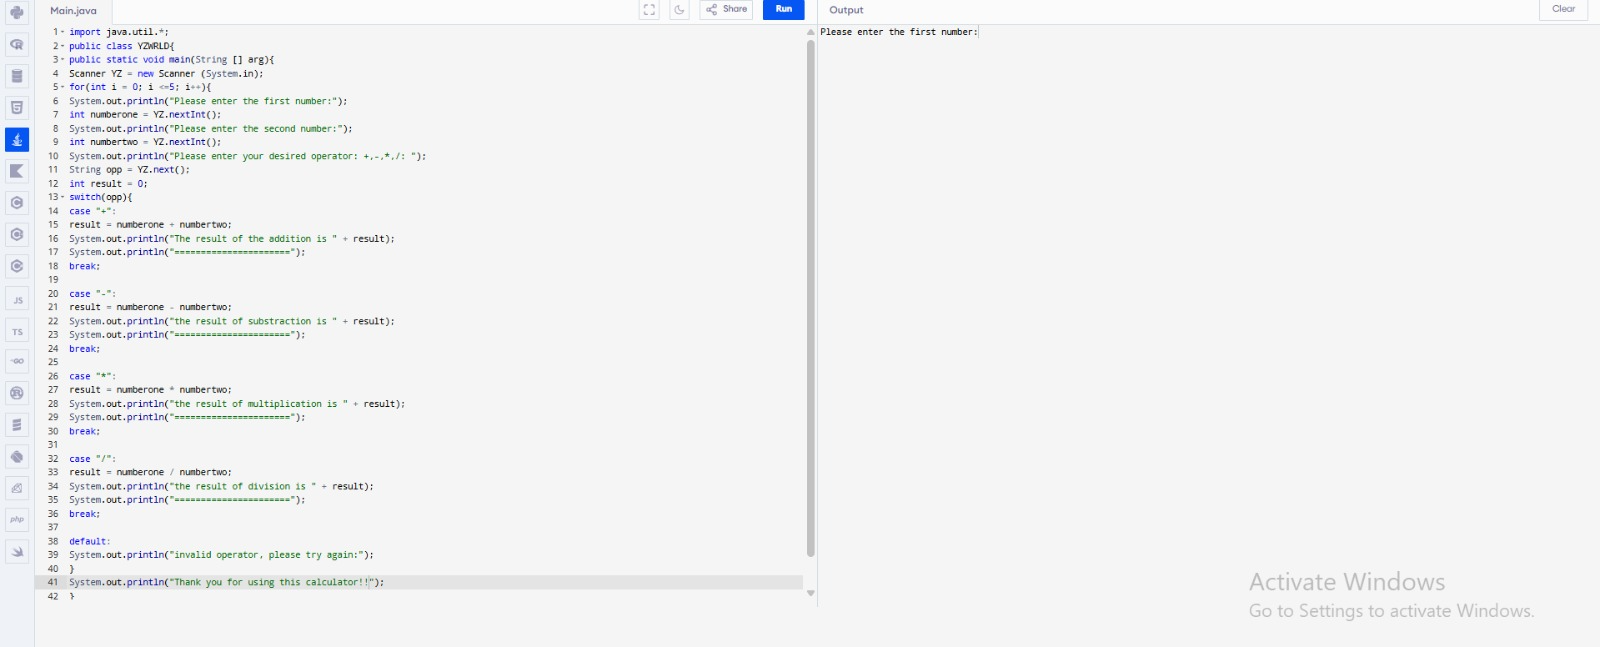
Task: Click the line "result = numberone / numbertwo;"
Action: (150, 472)
